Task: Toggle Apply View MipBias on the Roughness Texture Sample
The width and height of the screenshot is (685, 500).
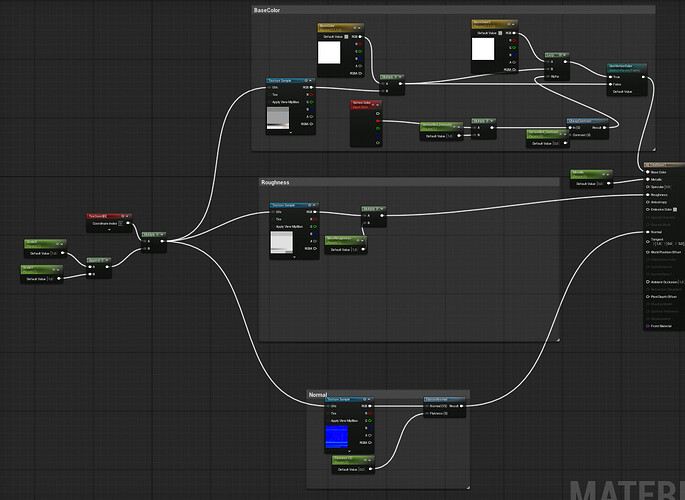Action: pyautogui.click(x=274, y=227)
